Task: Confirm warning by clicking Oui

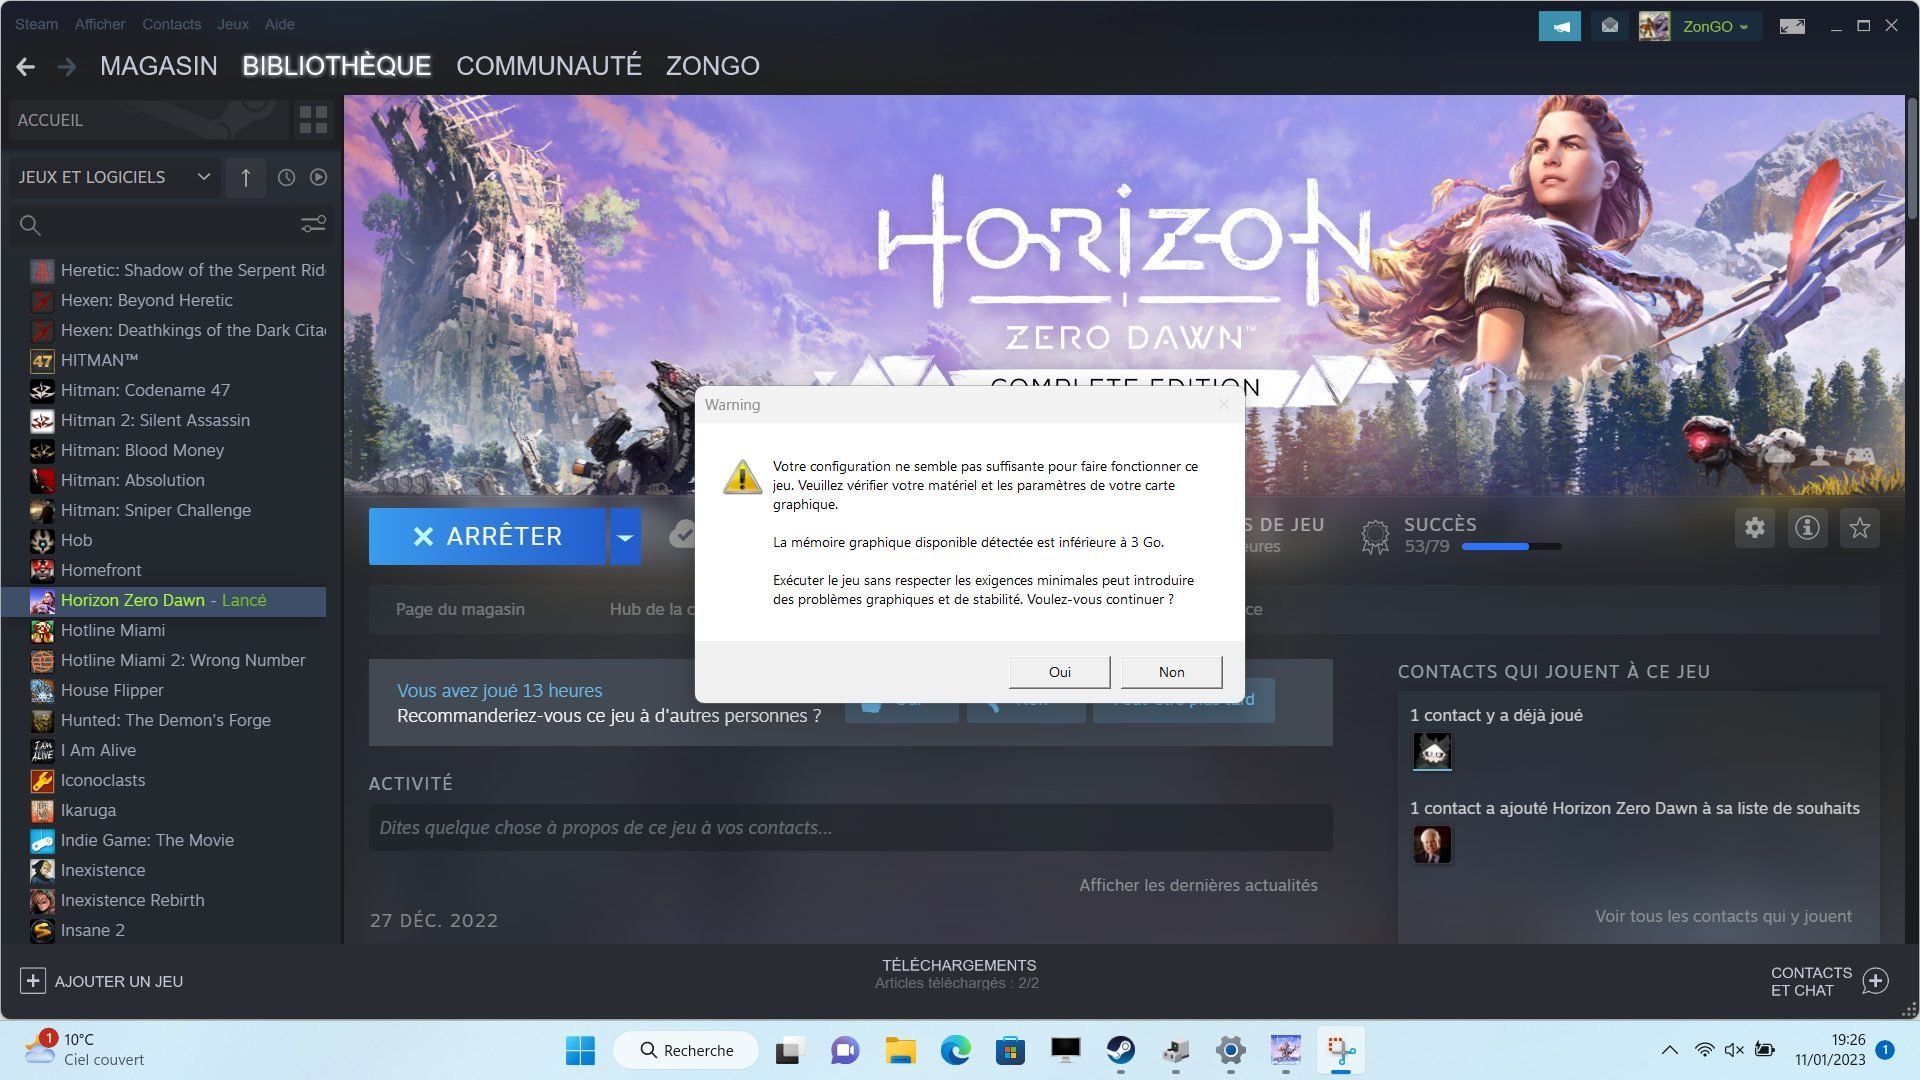Action: [x=1060, y=672]
